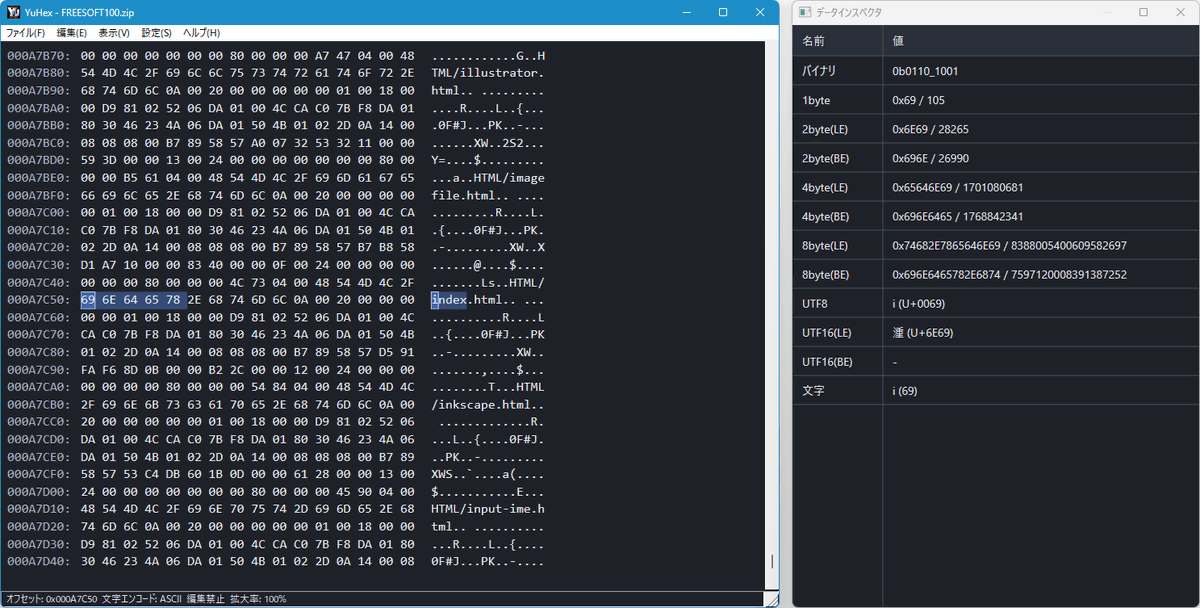The image size is (1200, 608).
Task: Close the YuHex window
Action: tap(759, 12)
